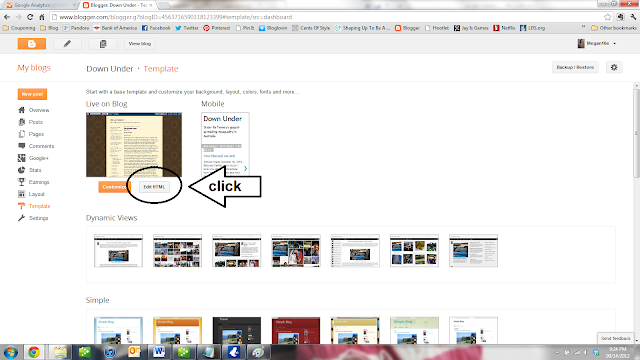
Task: Click the browser home icon
Action: [41, 17]
